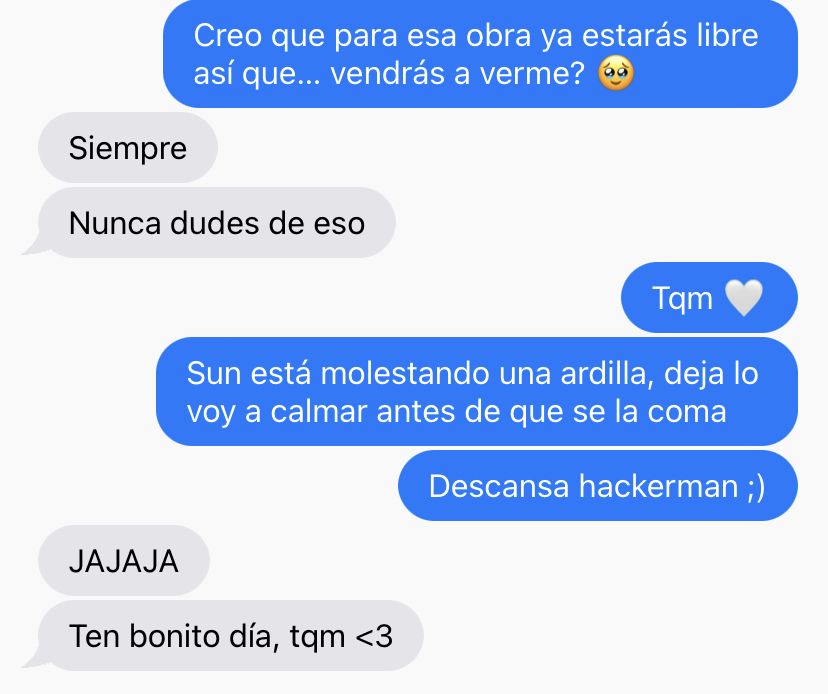Click the ';)' wink in Descansa message

(756, 487)
